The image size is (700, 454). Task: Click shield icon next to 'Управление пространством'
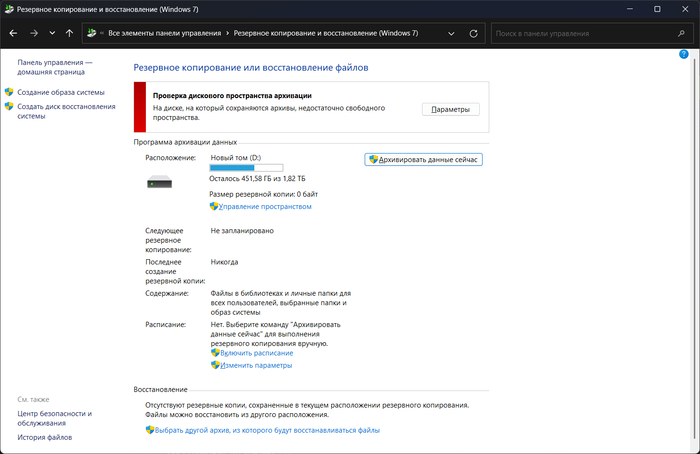click(x=214, y=206)
